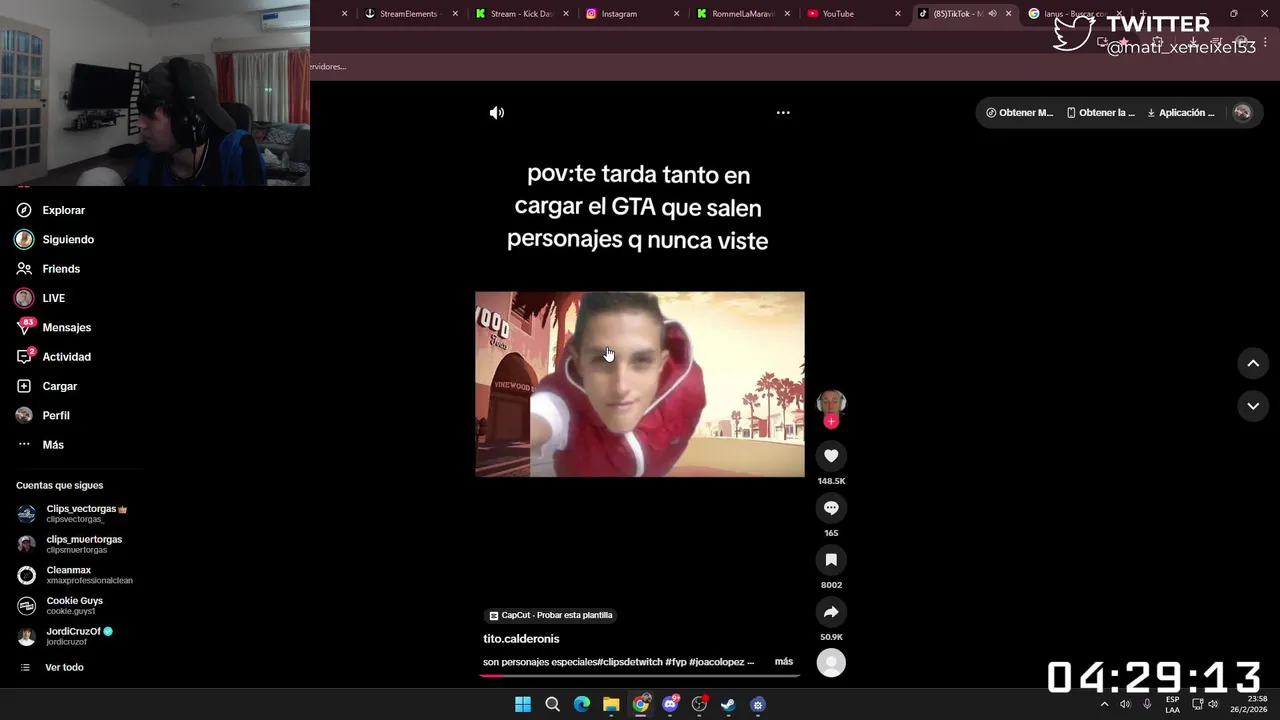Viewport: 1280px width, 720px height.
Task: Open the Windows Start menu
Action: click(x=523, y=705)
